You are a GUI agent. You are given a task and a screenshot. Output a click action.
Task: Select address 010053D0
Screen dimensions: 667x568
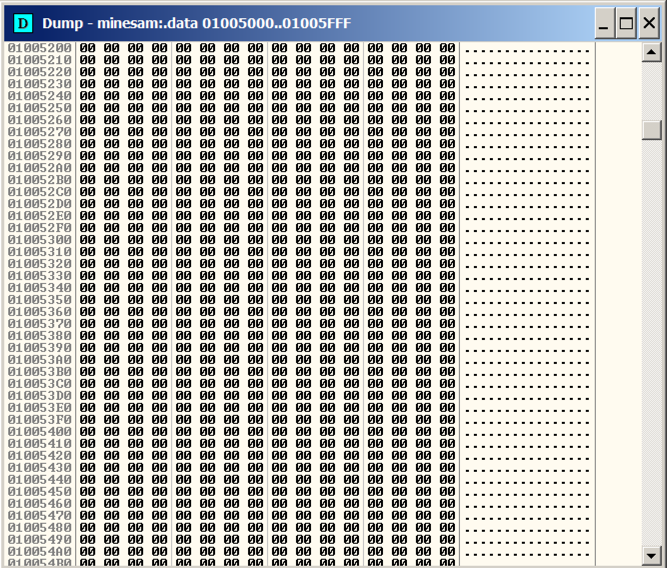[x=40, y=396]
